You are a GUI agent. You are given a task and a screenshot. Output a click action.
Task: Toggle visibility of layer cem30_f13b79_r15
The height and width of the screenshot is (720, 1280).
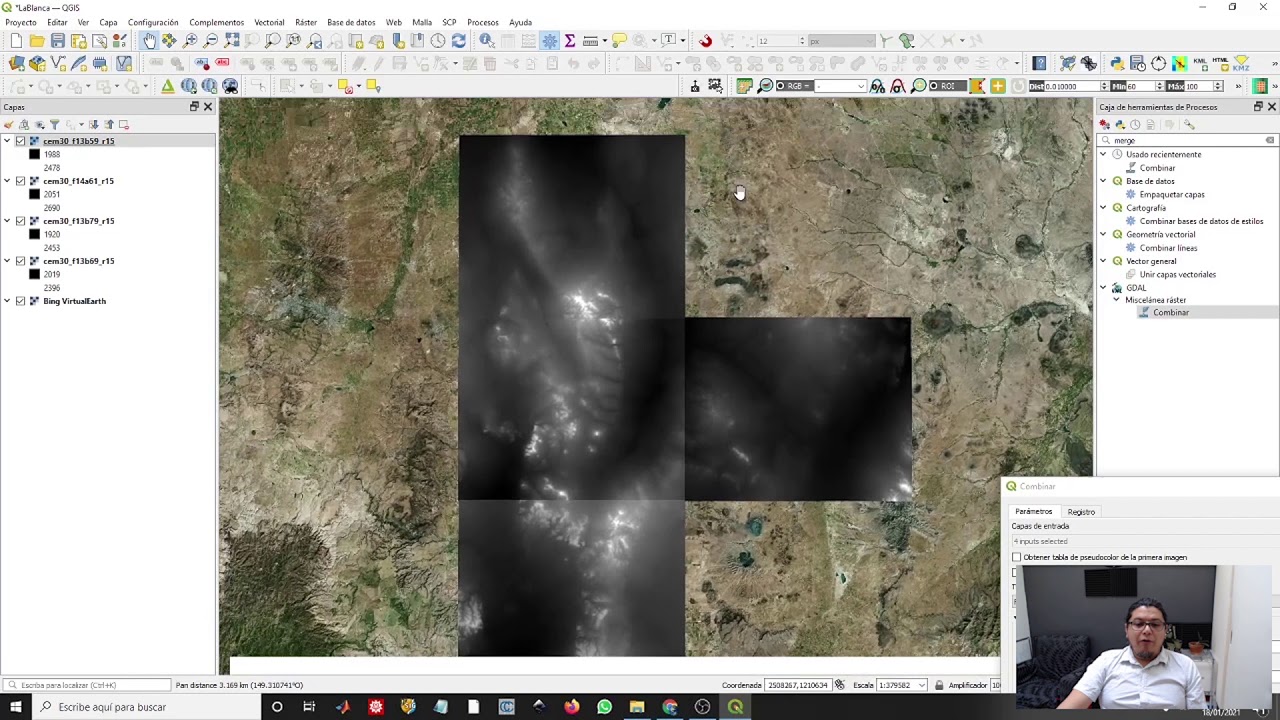(x=20, y=221)
